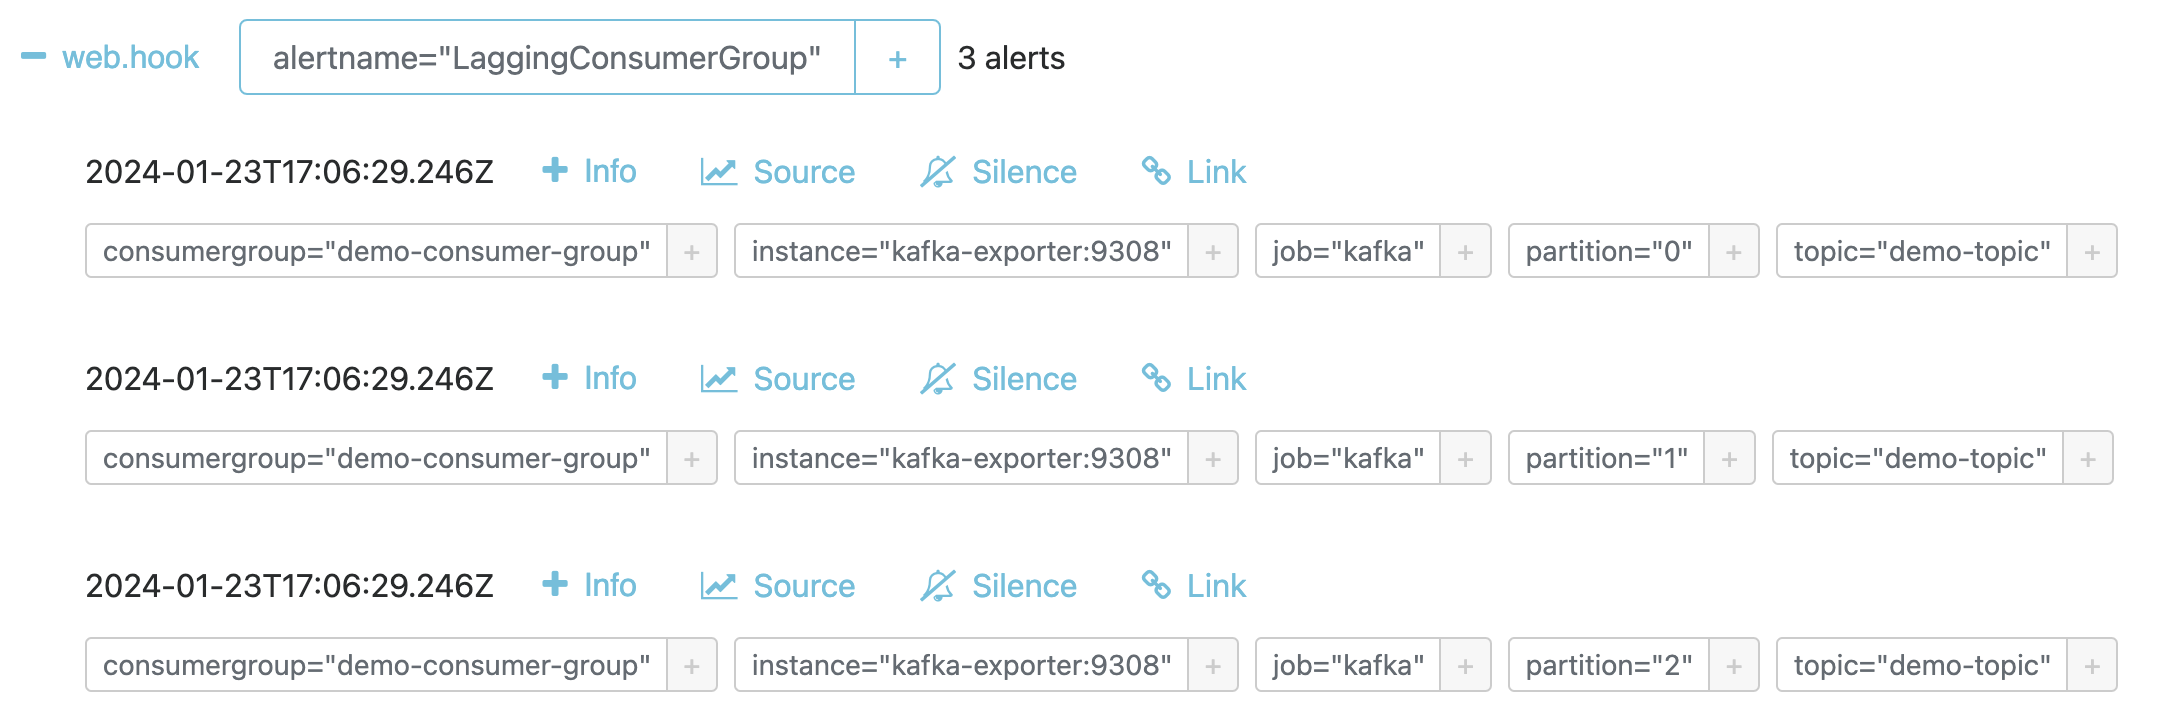Open Source graph for partition 1 alert
This screenshot has height=720, width=2172.
tap(778, 379)
